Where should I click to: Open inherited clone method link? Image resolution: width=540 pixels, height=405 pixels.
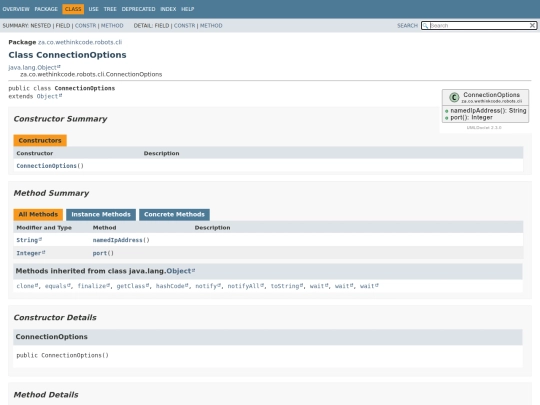[27, 286]
